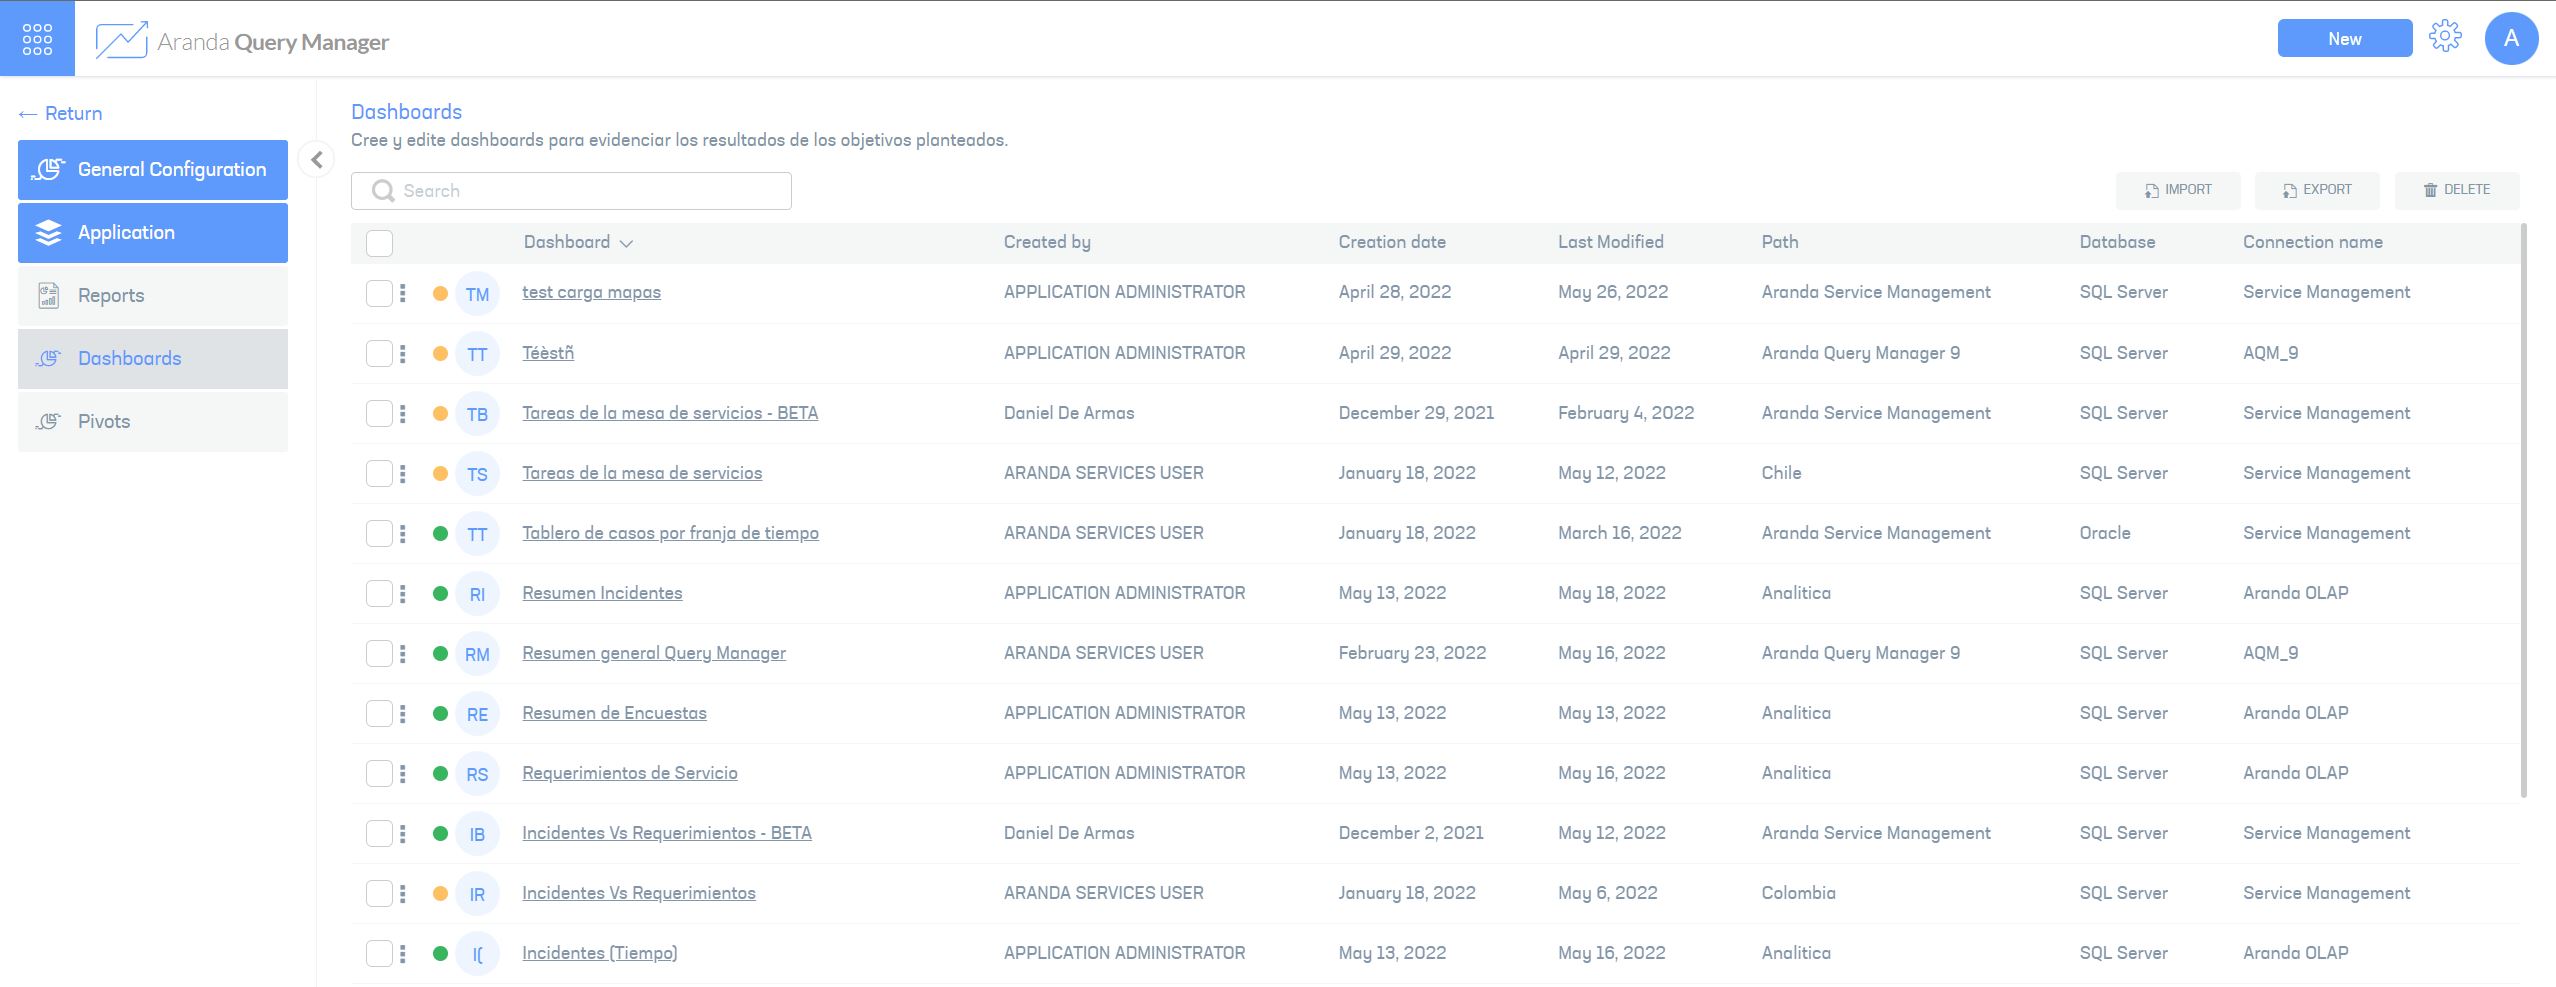Click the IMPORT button
The height and width of the screenshot is (987, 2556).
[x=2178, y=190]
